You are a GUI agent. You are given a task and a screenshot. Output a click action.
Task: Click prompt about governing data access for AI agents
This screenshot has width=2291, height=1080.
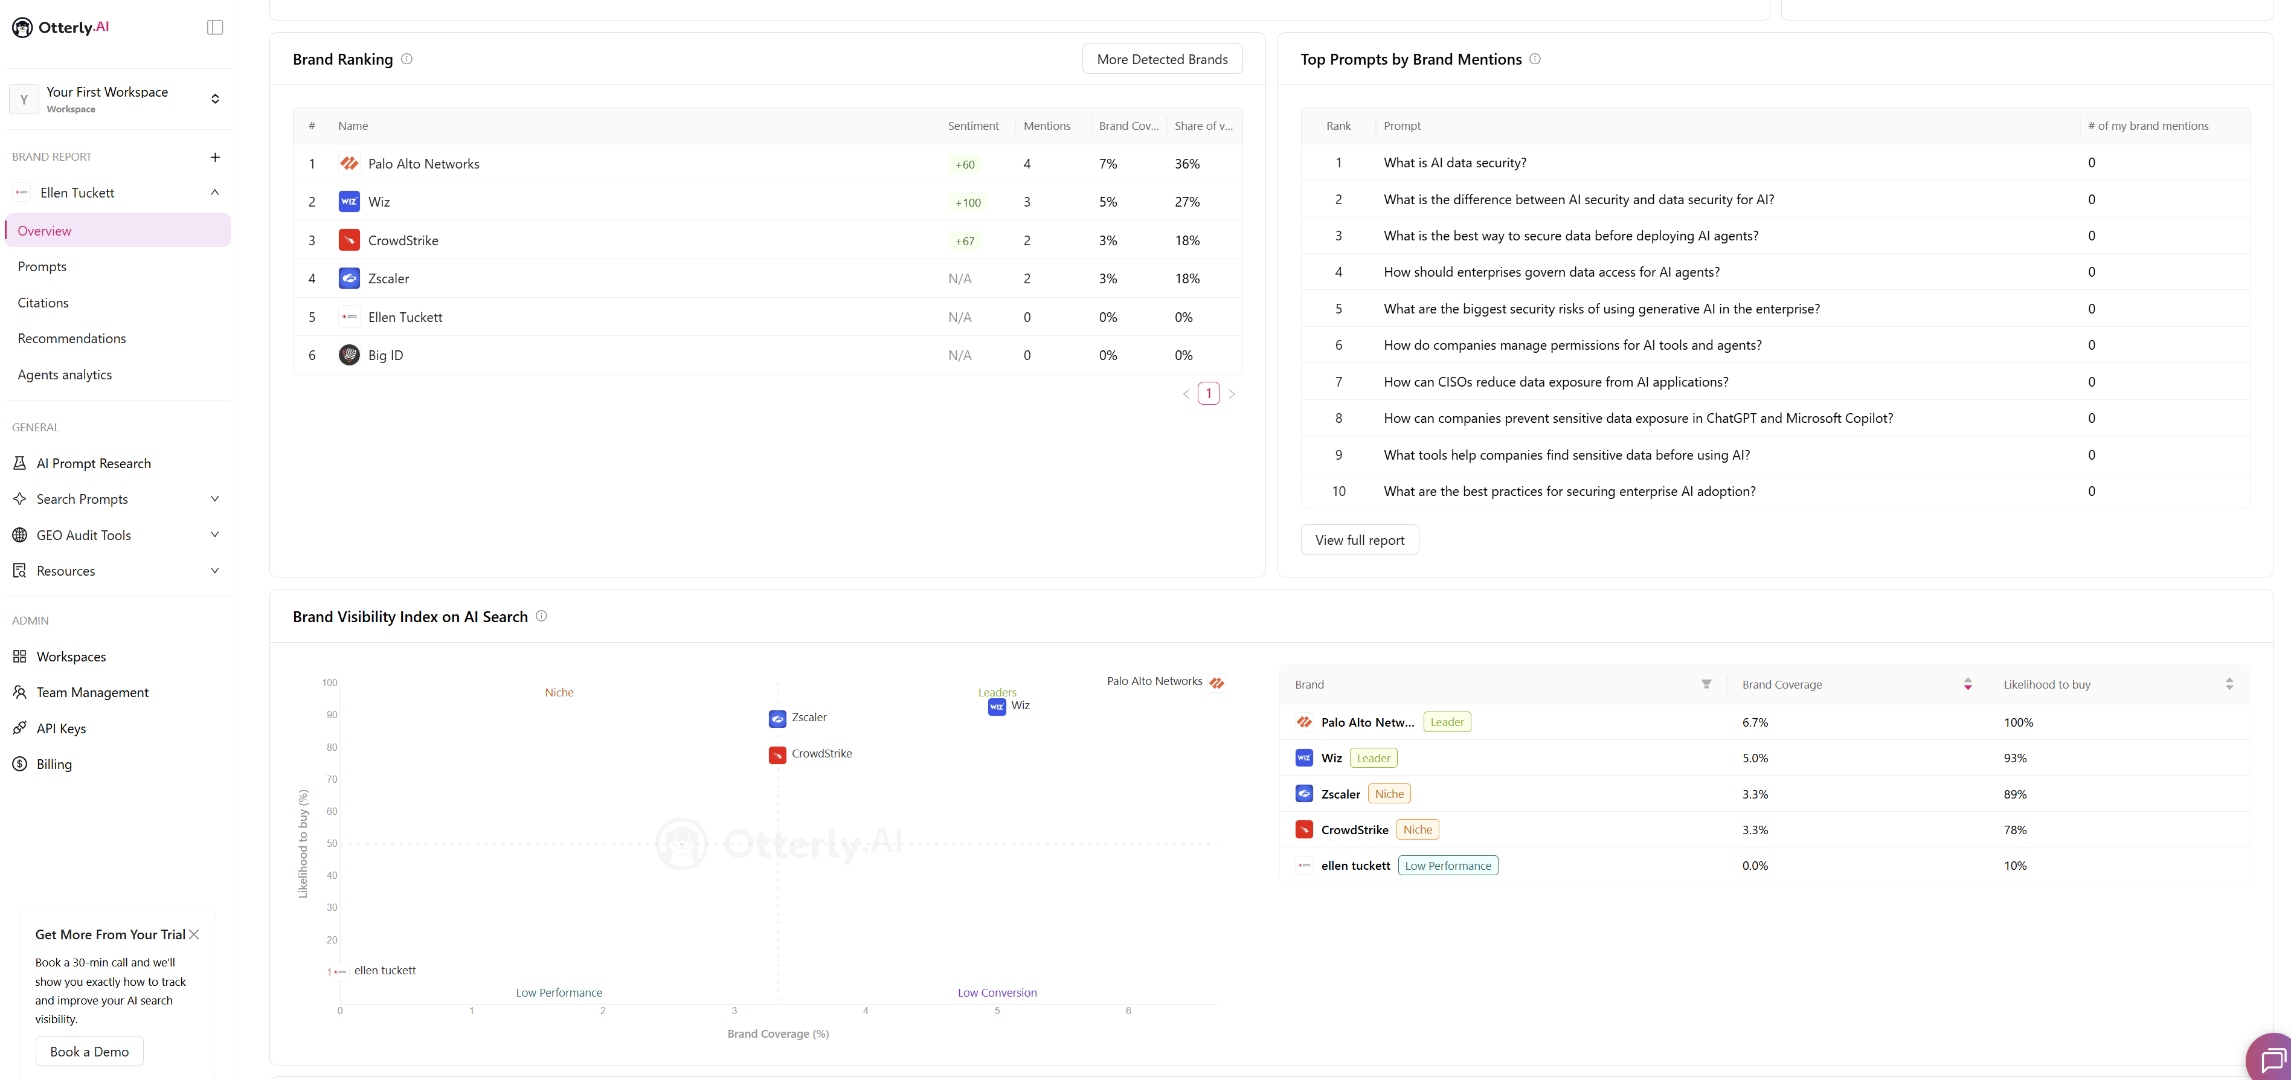pos(1552,272)
